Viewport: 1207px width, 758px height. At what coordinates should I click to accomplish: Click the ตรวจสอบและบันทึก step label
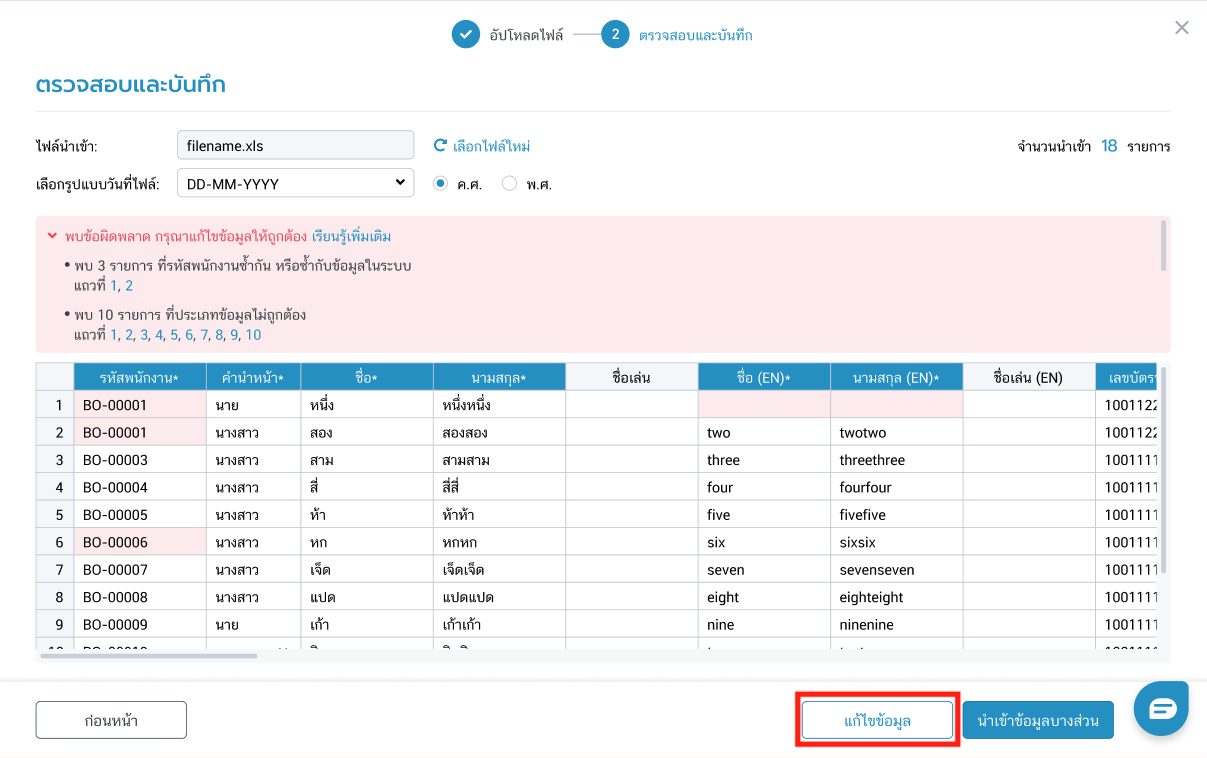696,35
